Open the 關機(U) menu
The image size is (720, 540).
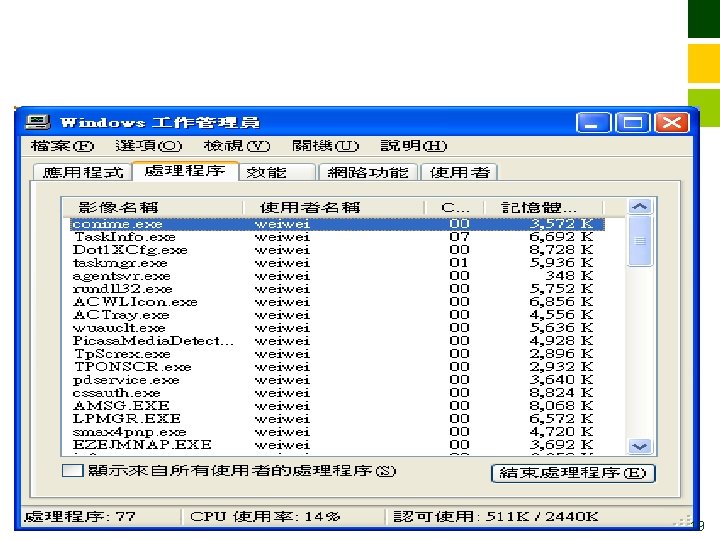point(325,146)
